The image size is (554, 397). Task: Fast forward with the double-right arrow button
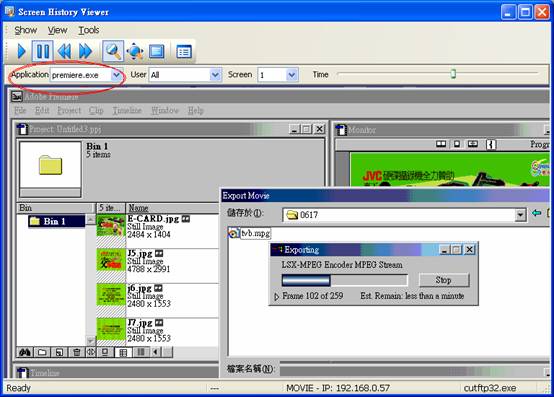tap(86, 52)
